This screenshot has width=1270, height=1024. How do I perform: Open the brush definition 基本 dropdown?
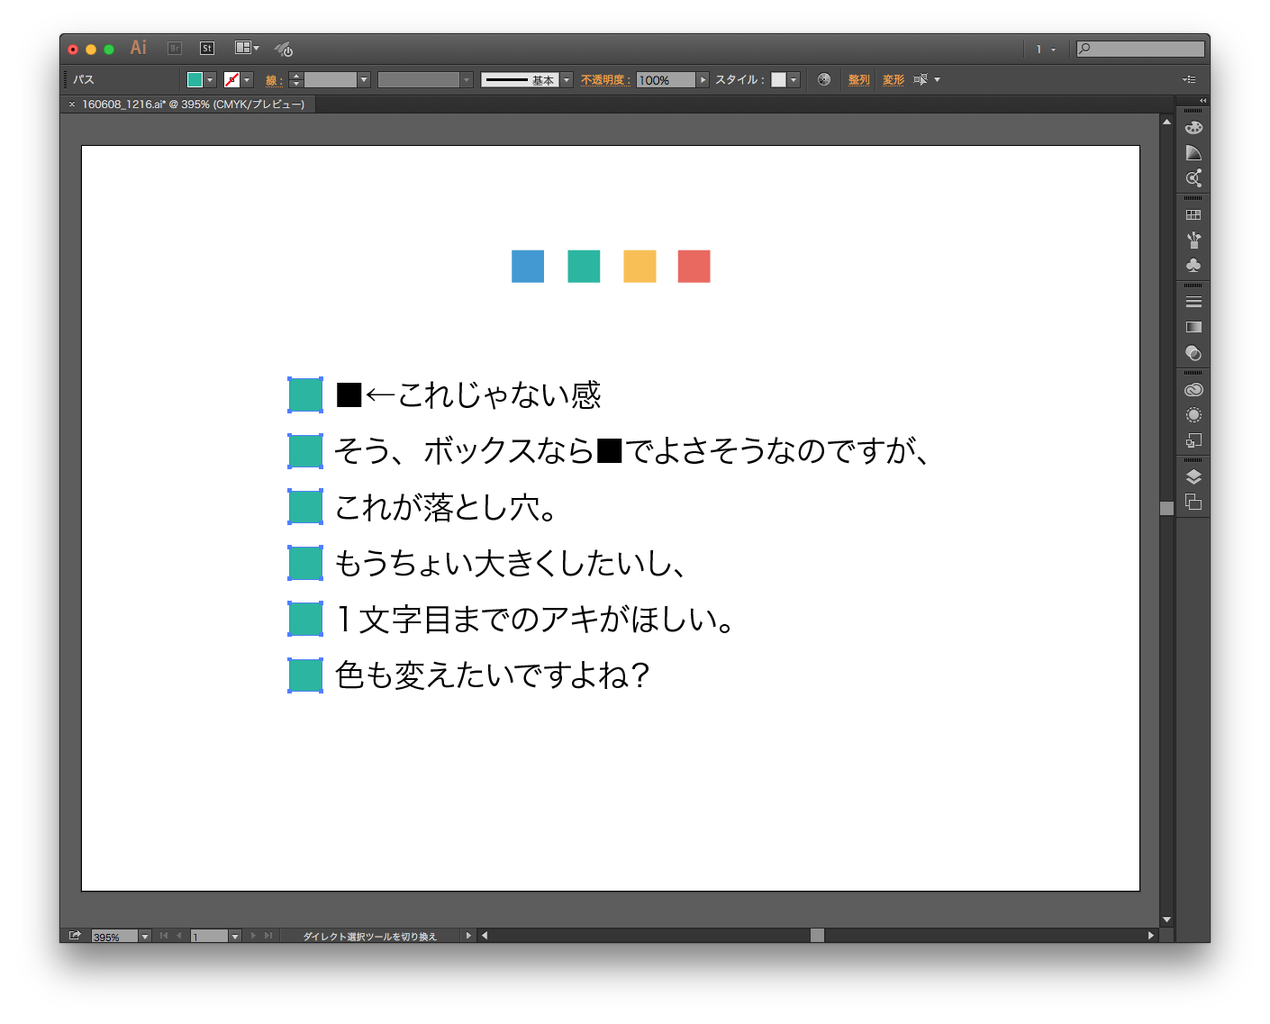(x=567, y=80)
